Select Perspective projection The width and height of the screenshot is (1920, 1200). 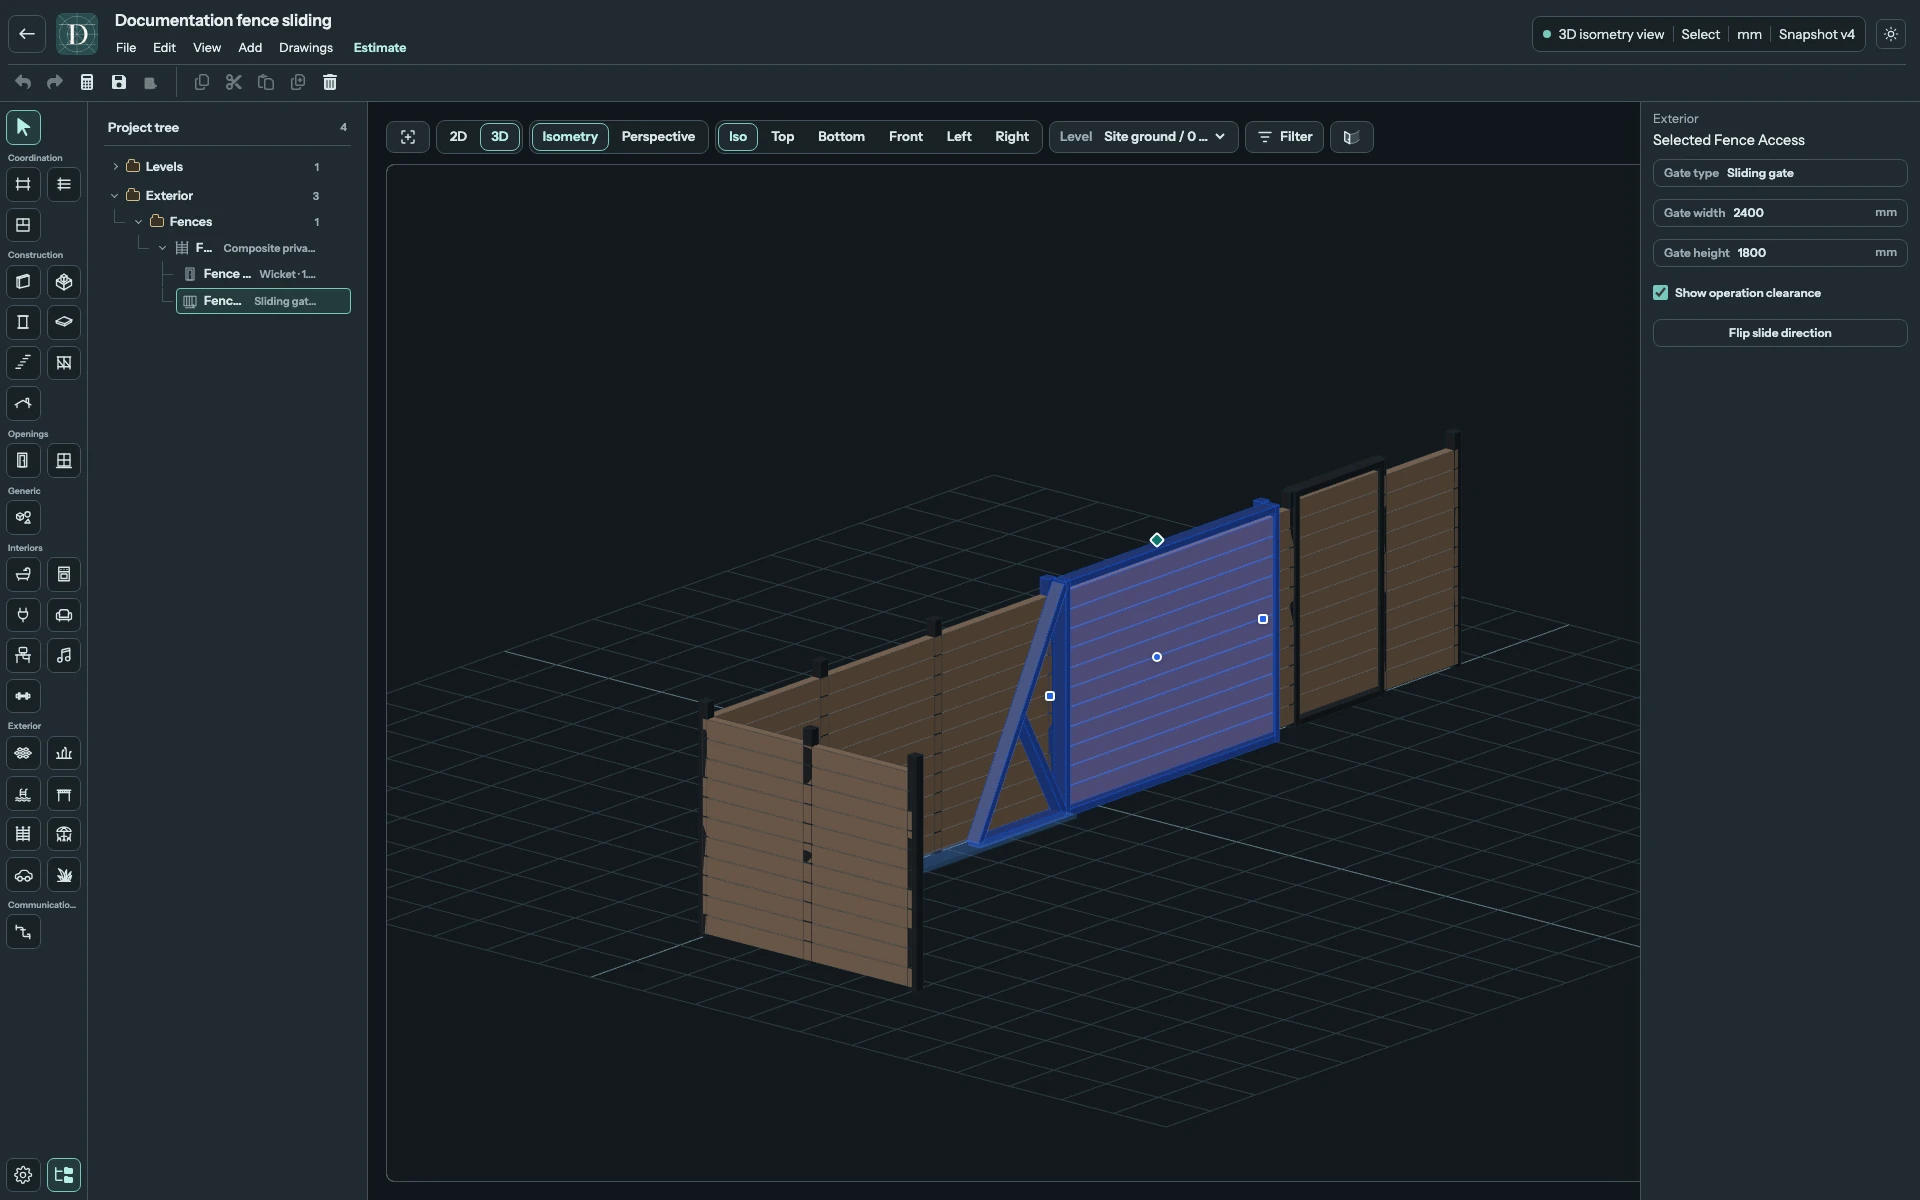coord(658,137)
